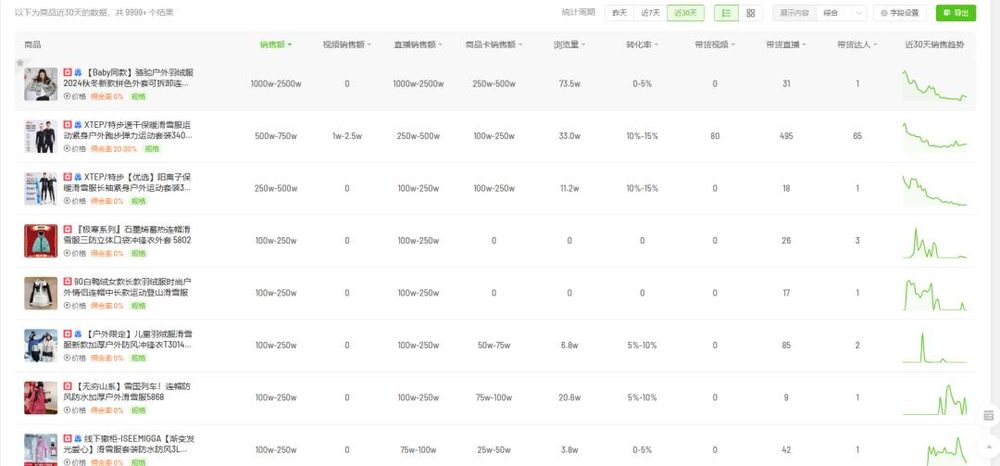Image resolution: width=1000 pixels, height=466 pixels.
Task: Sort by 带货直播 column
Action: [786, 45]
